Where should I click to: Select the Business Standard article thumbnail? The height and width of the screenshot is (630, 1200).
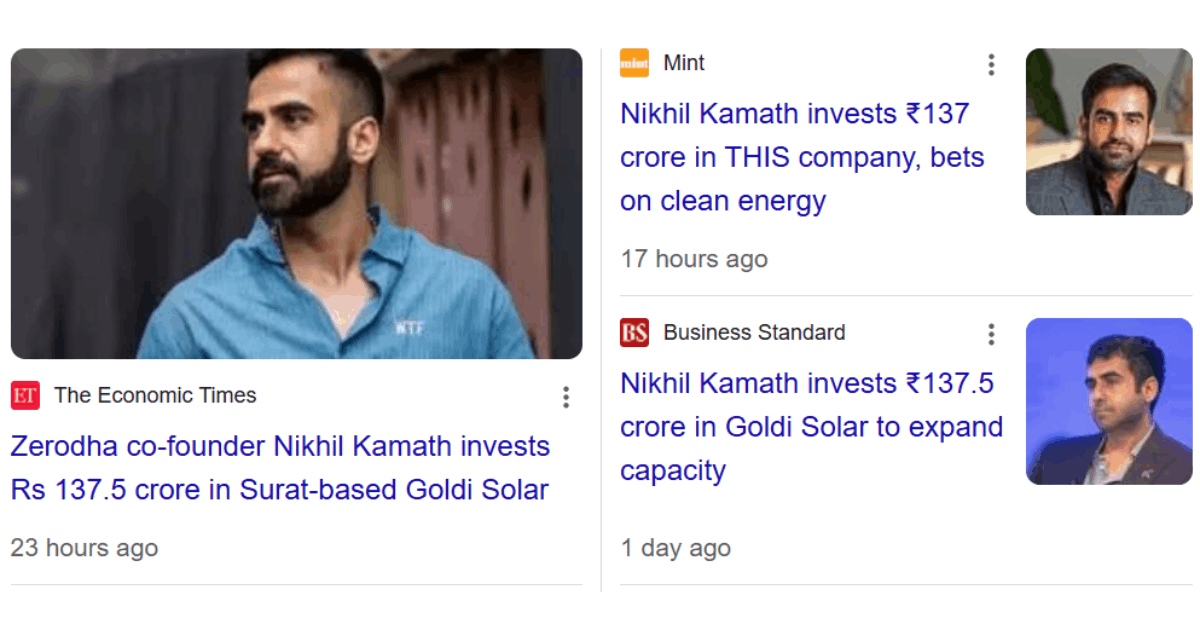[x=1109, y=401]
